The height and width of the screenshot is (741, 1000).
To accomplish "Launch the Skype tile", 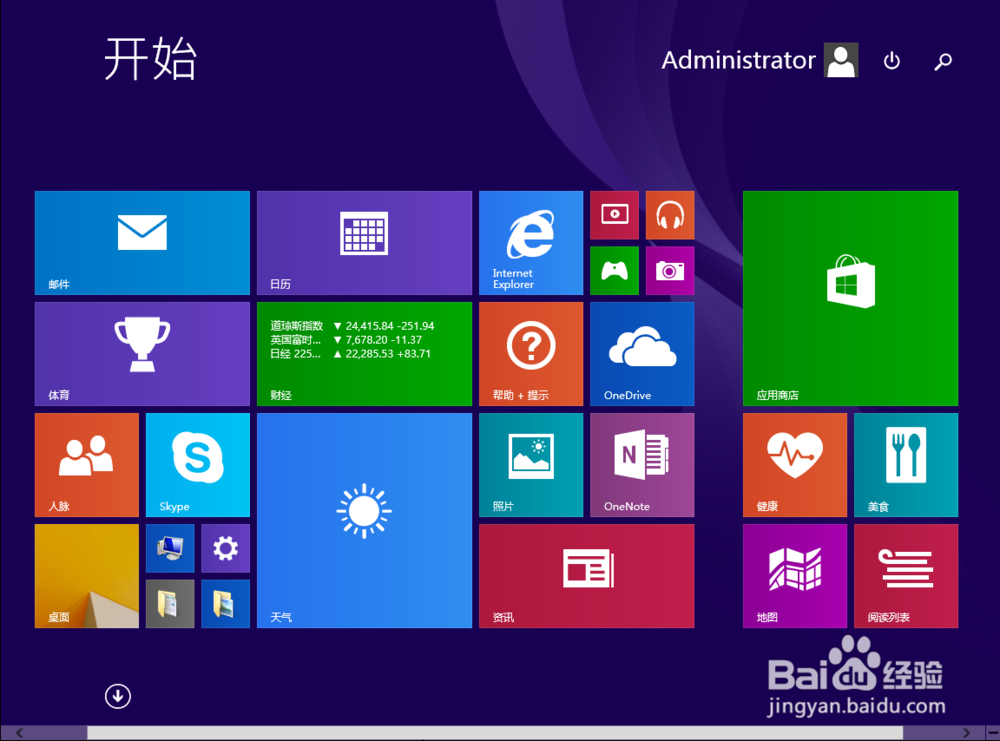I will click(198, 465).
